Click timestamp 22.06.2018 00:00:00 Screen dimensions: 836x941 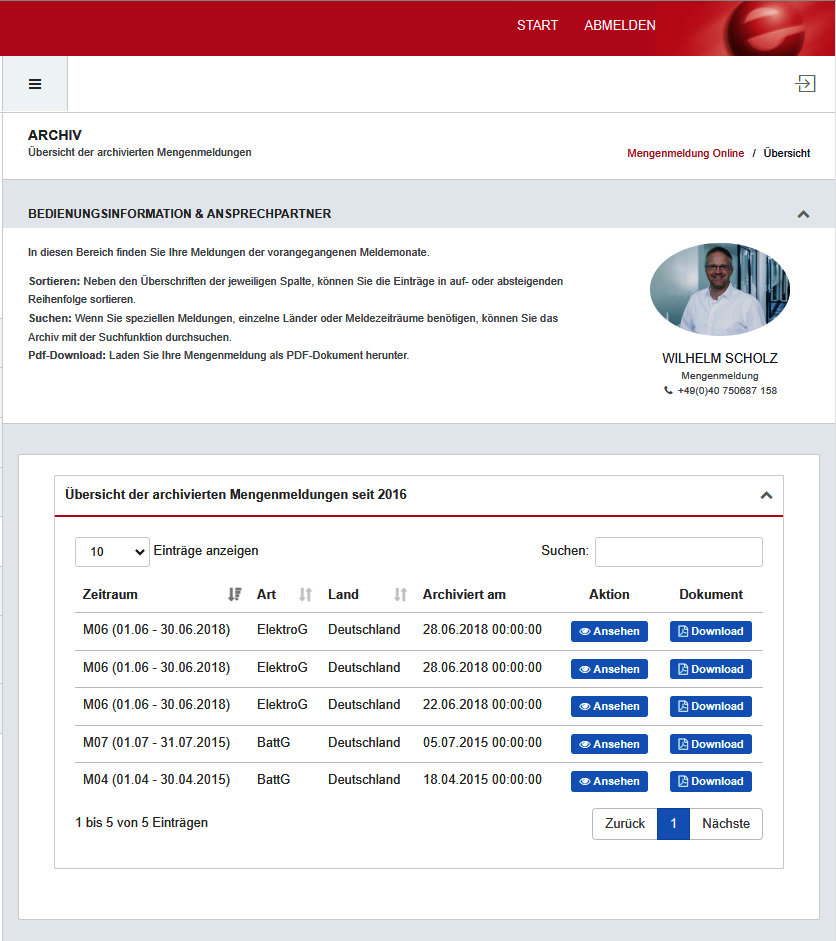point(482,705)
